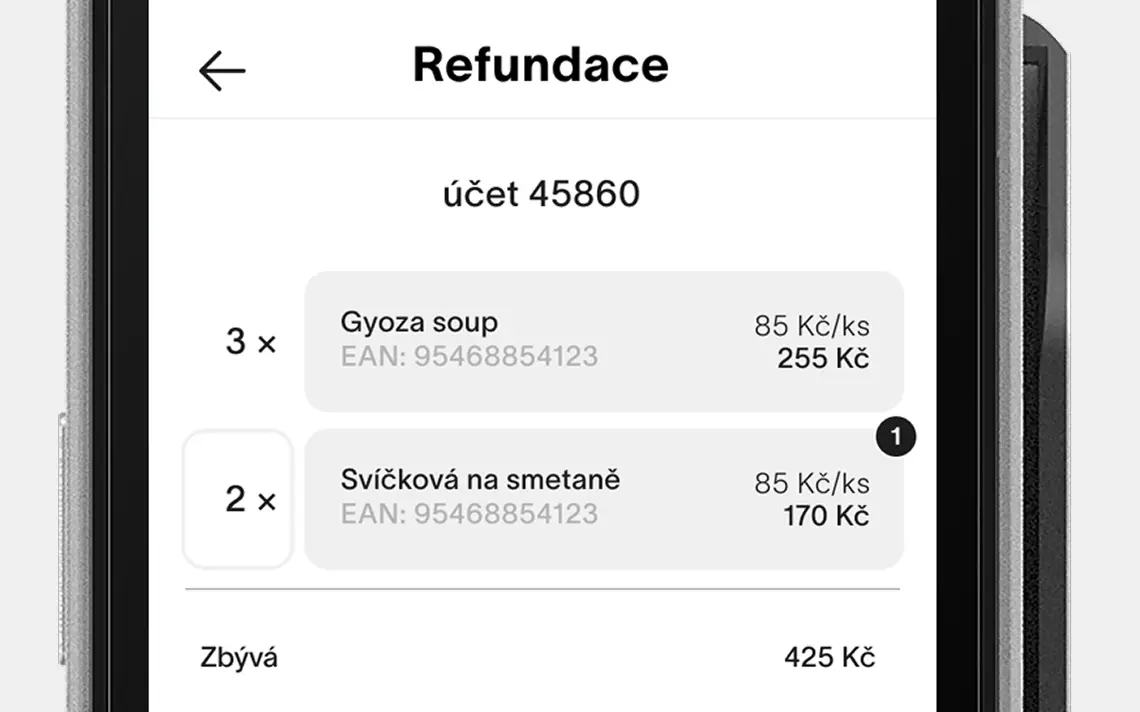
Task: Click the 85 Kč/ks price of Gyoza soup
Action: click(812, 326)
